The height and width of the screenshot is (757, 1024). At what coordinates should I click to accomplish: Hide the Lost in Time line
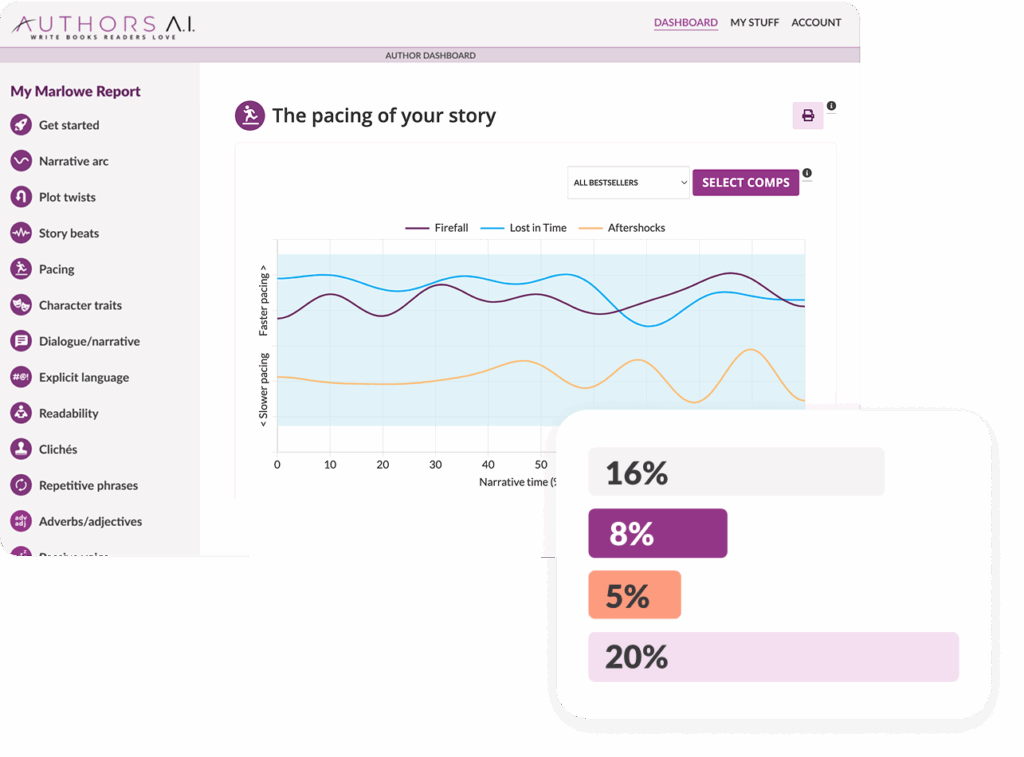[524, 228]
